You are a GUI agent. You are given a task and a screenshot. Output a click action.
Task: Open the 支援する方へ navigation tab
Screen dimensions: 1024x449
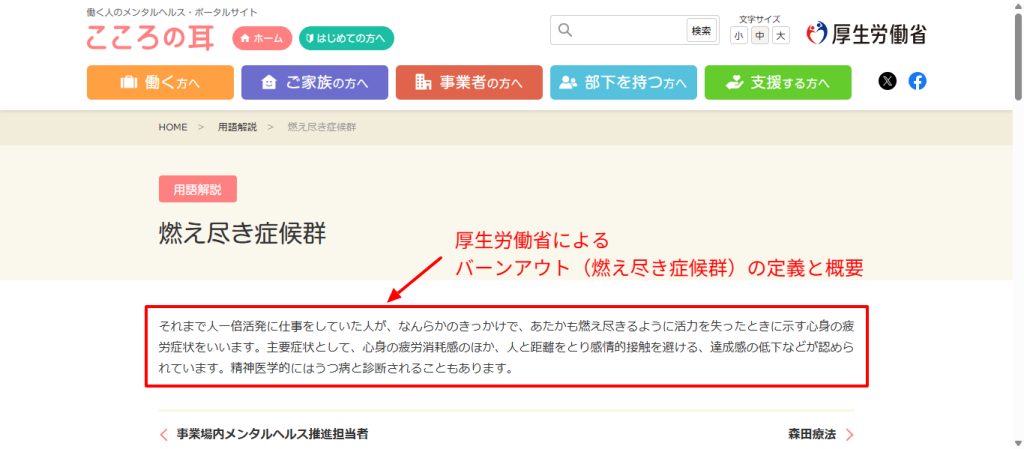[x=778, y=82]
